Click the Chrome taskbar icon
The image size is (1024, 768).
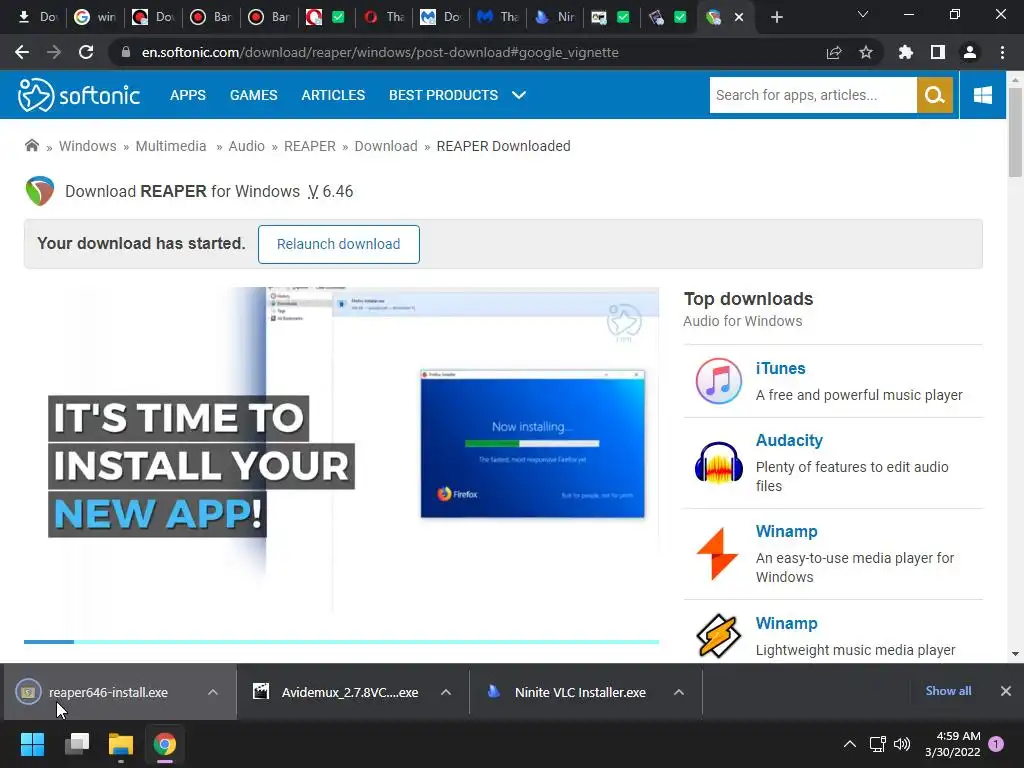(165, 744)
